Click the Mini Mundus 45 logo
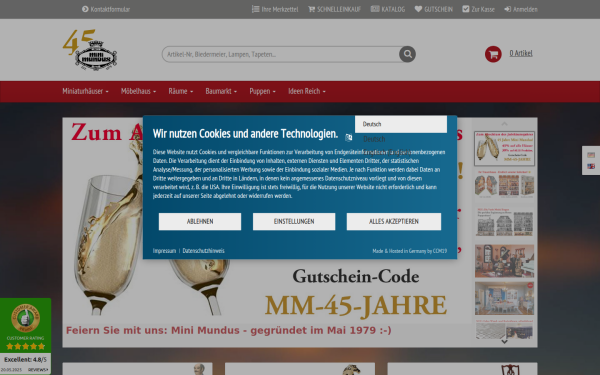 pos(90,50)
